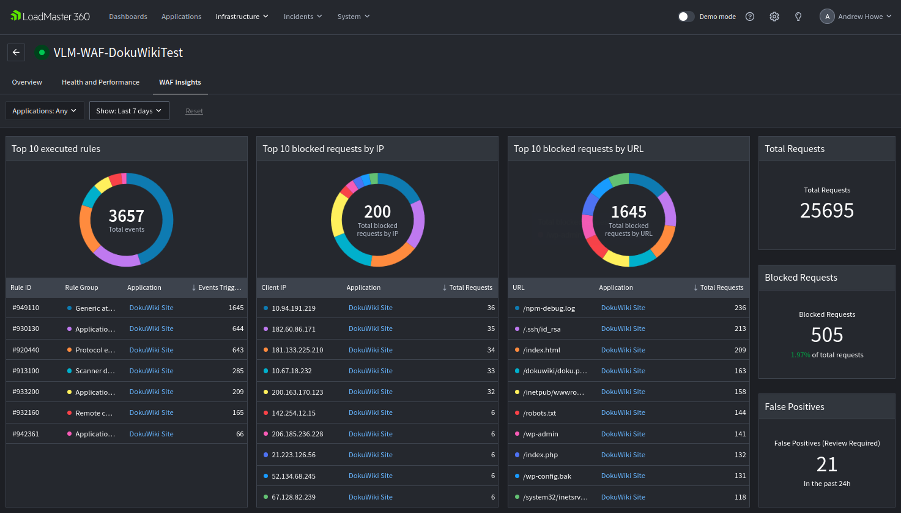Open the Show: Last 7 days dropdown
Screen dimensions: 902x514
128,111
